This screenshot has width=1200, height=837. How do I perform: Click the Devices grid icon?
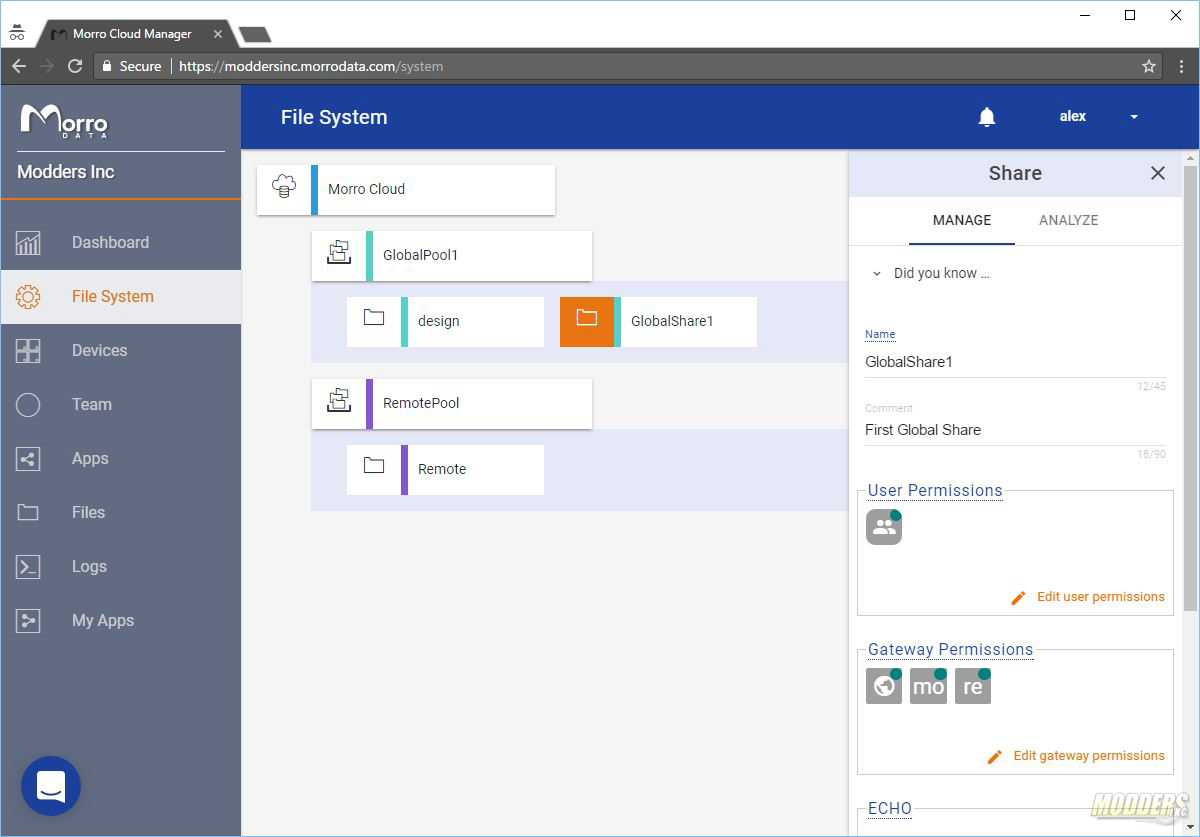pos(28,350)
